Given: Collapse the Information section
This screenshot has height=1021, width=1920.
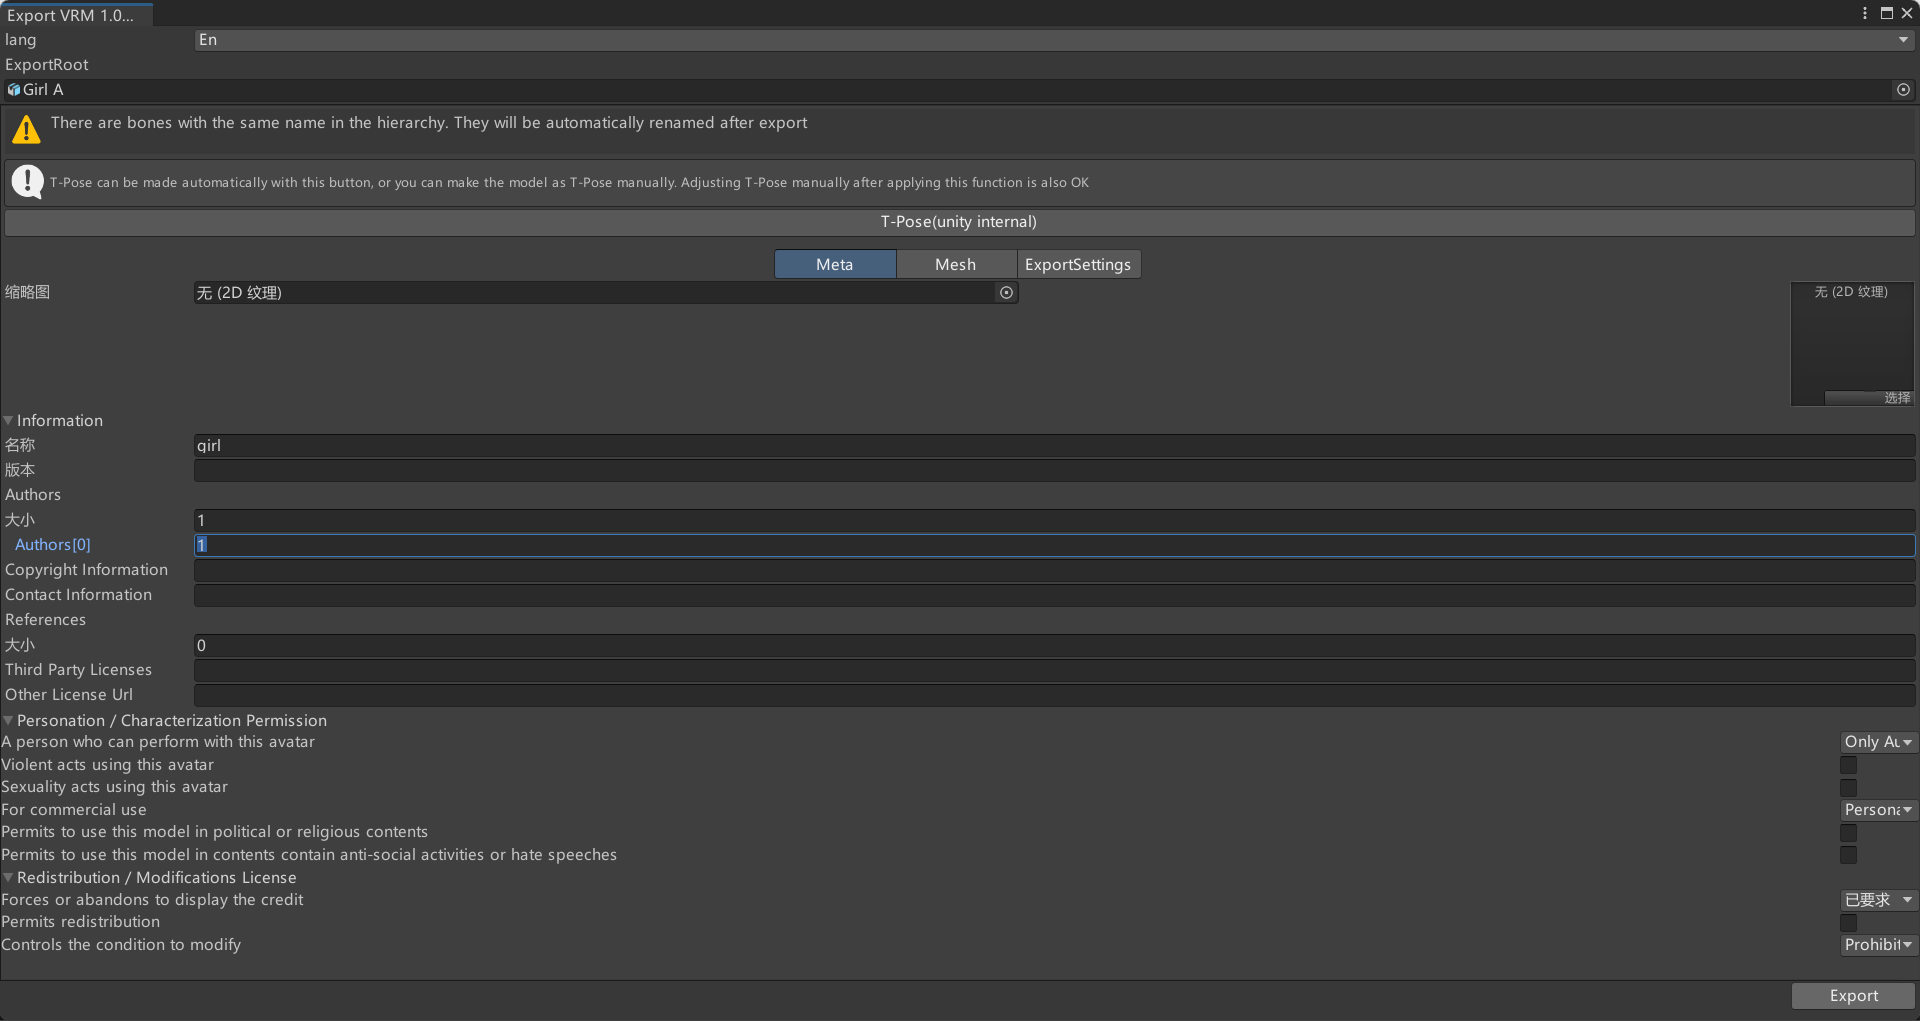Looking at the screenshot, I should point(8,421).
